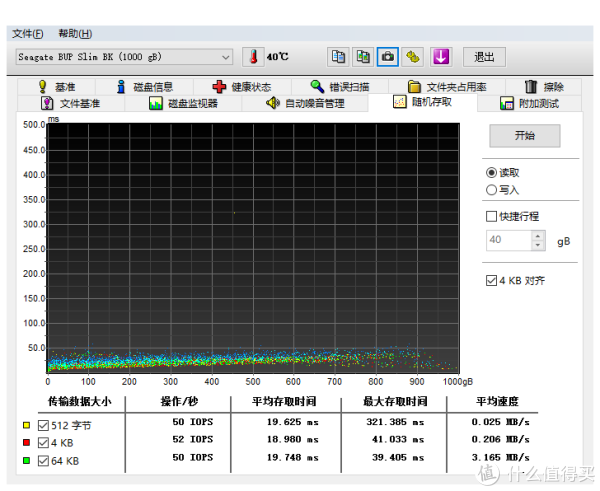This screenshot has width=600, height=491.
Task: Click the gB value field showing 40
Action: click(x=509, y=240)
